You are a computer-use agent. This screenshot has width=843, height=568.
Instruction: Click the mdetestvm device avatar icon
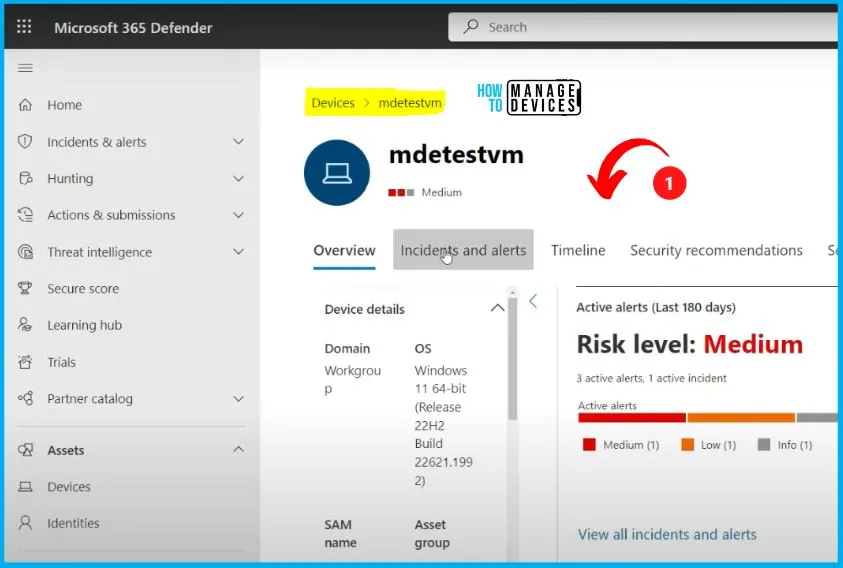point(337,173)
